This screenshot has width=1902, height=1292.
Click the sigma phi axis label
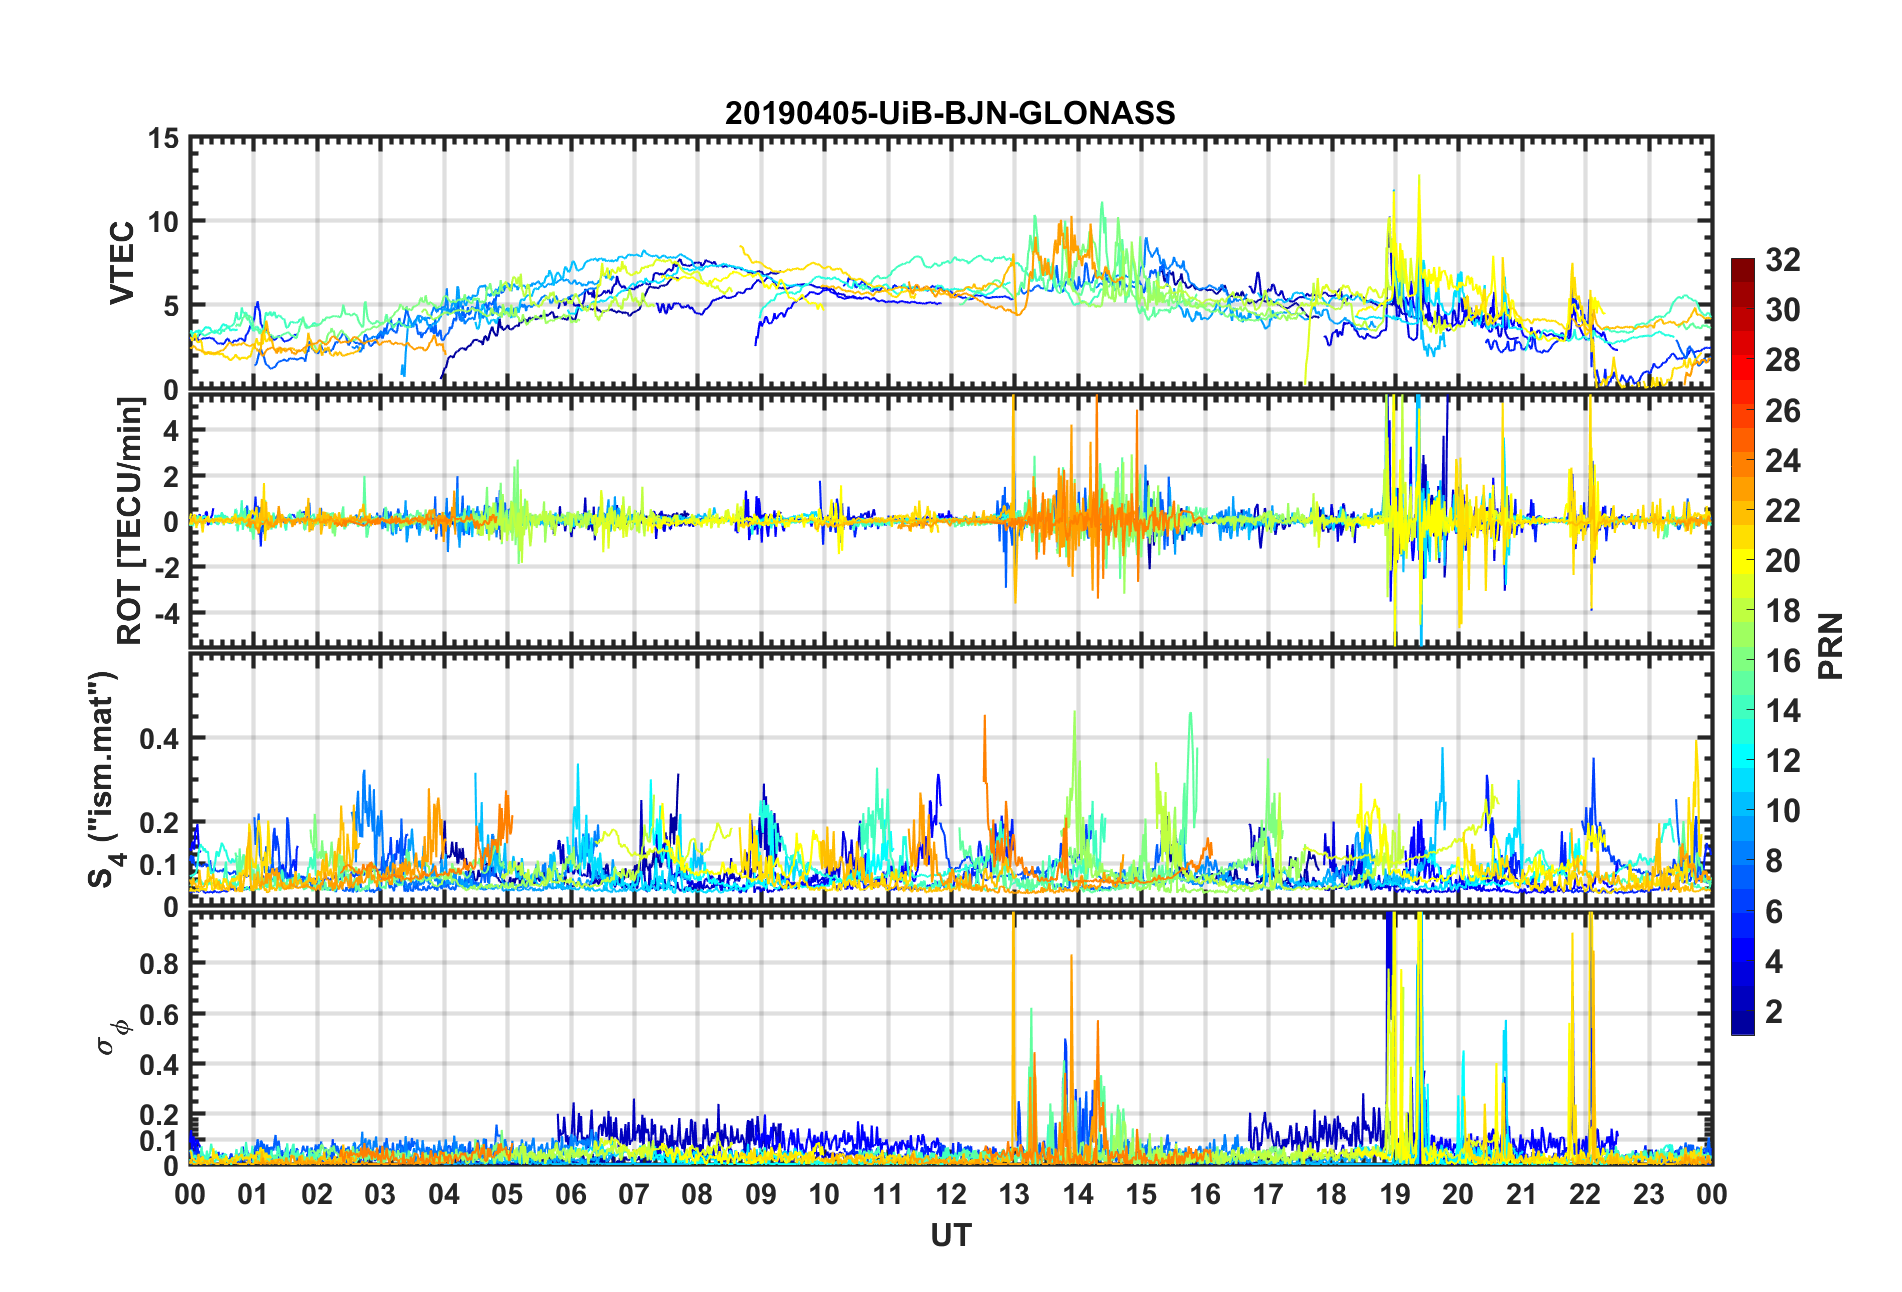pyautogui.click(x=112, y=1036)
